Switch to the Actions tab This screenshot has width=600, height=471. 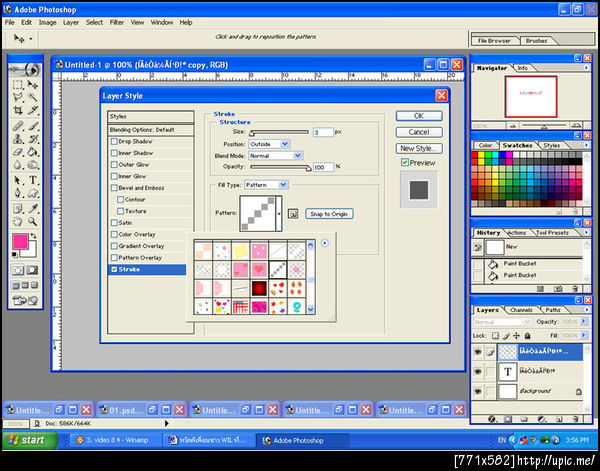(517, 233)
